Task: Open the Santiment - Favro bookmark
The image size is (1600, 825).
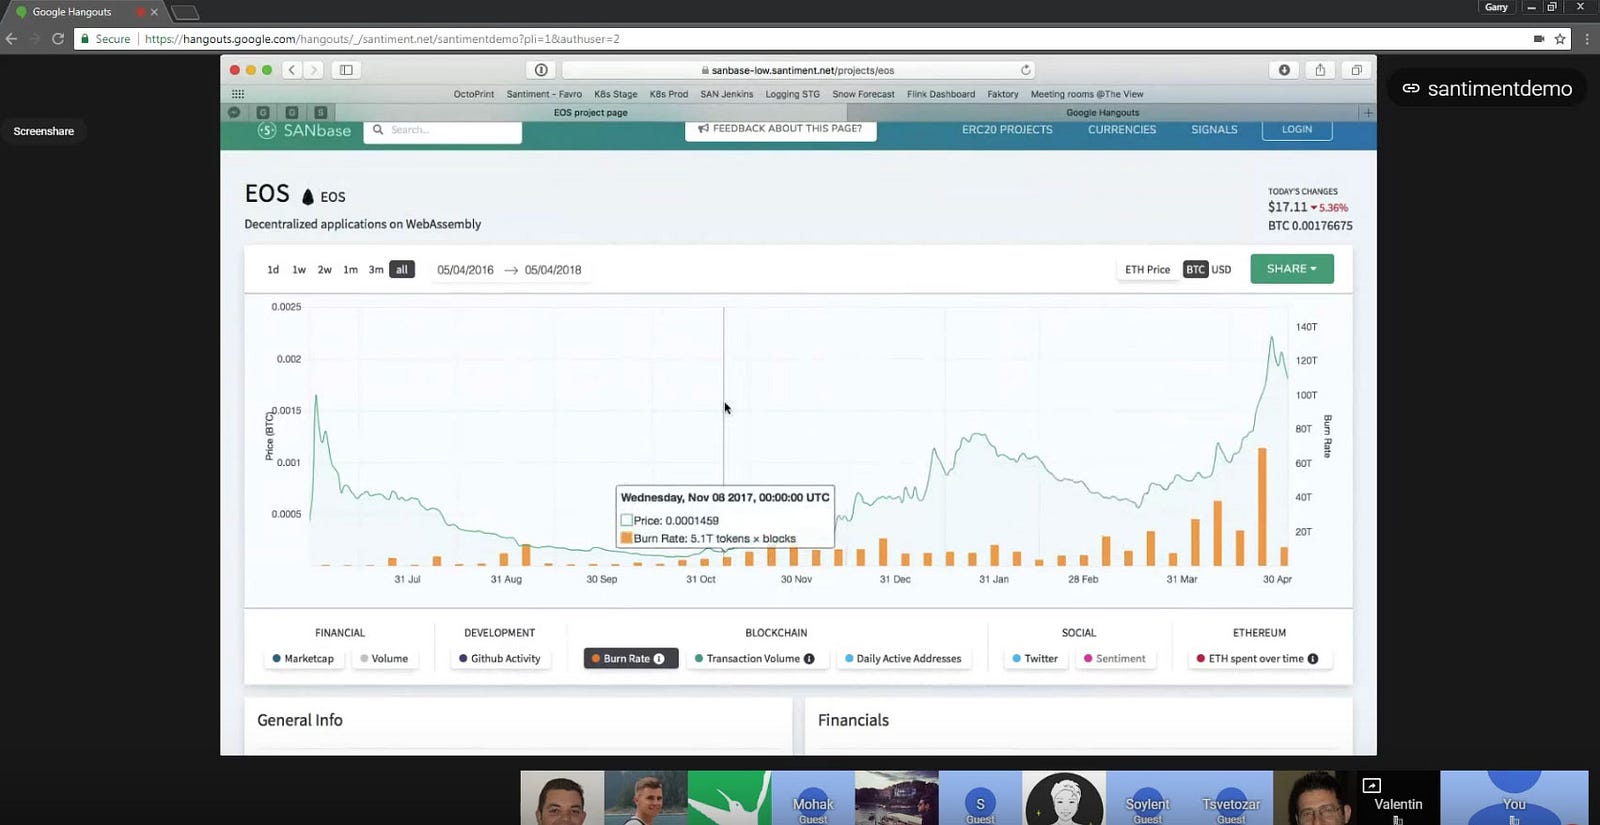Action: [x=544, y=94]
